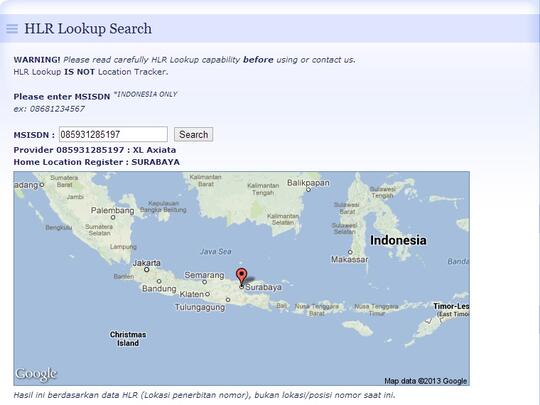This screenshot has height=405, width=540.
Task: Click the Tulungagung label on map
Action: [x=200, y=307]
